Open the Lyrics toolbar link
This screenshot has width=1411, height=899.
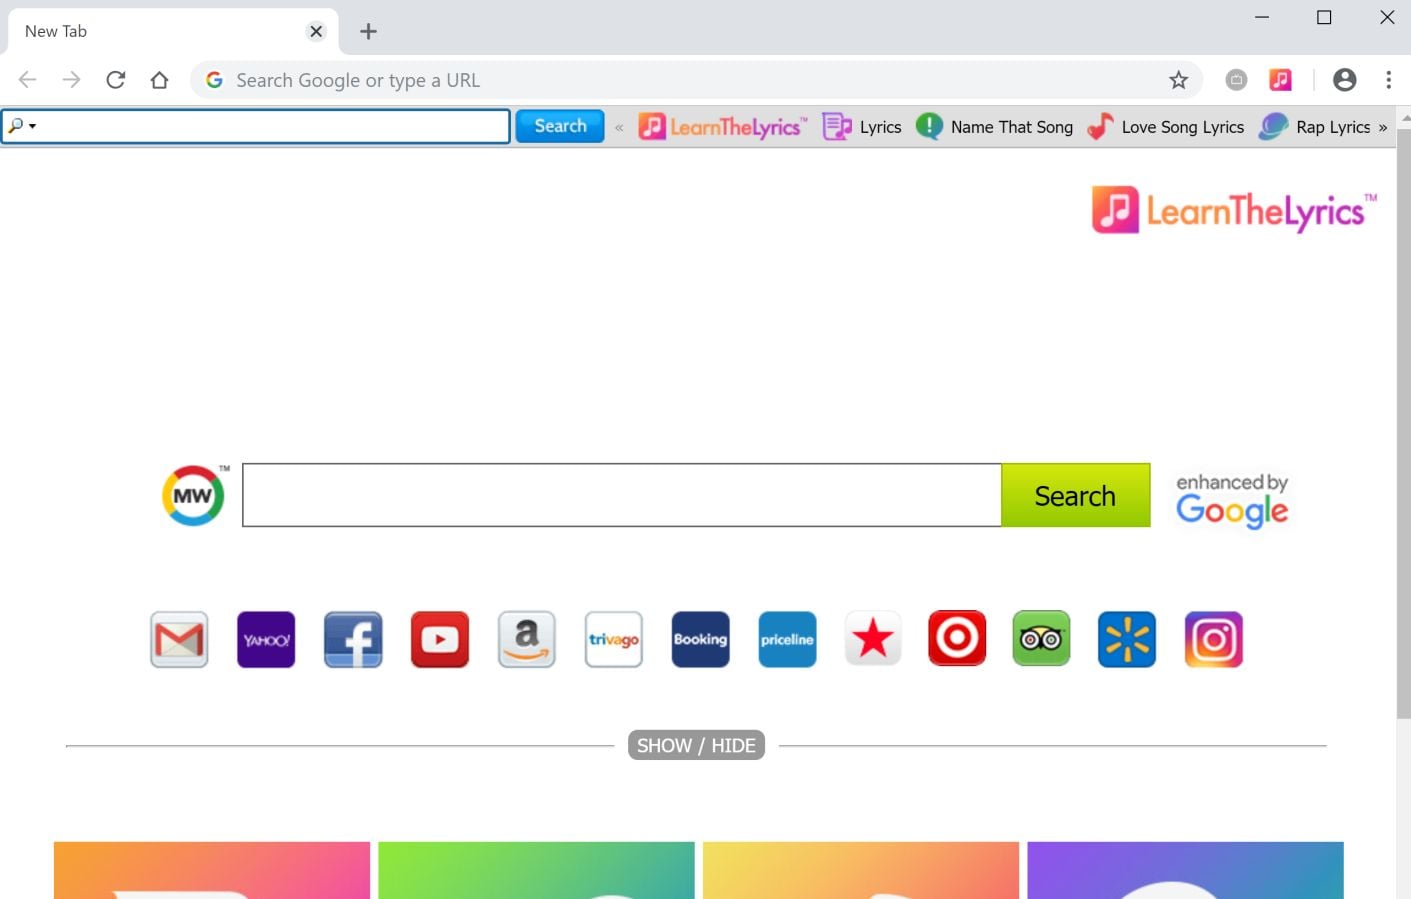(x=862, y=127)
